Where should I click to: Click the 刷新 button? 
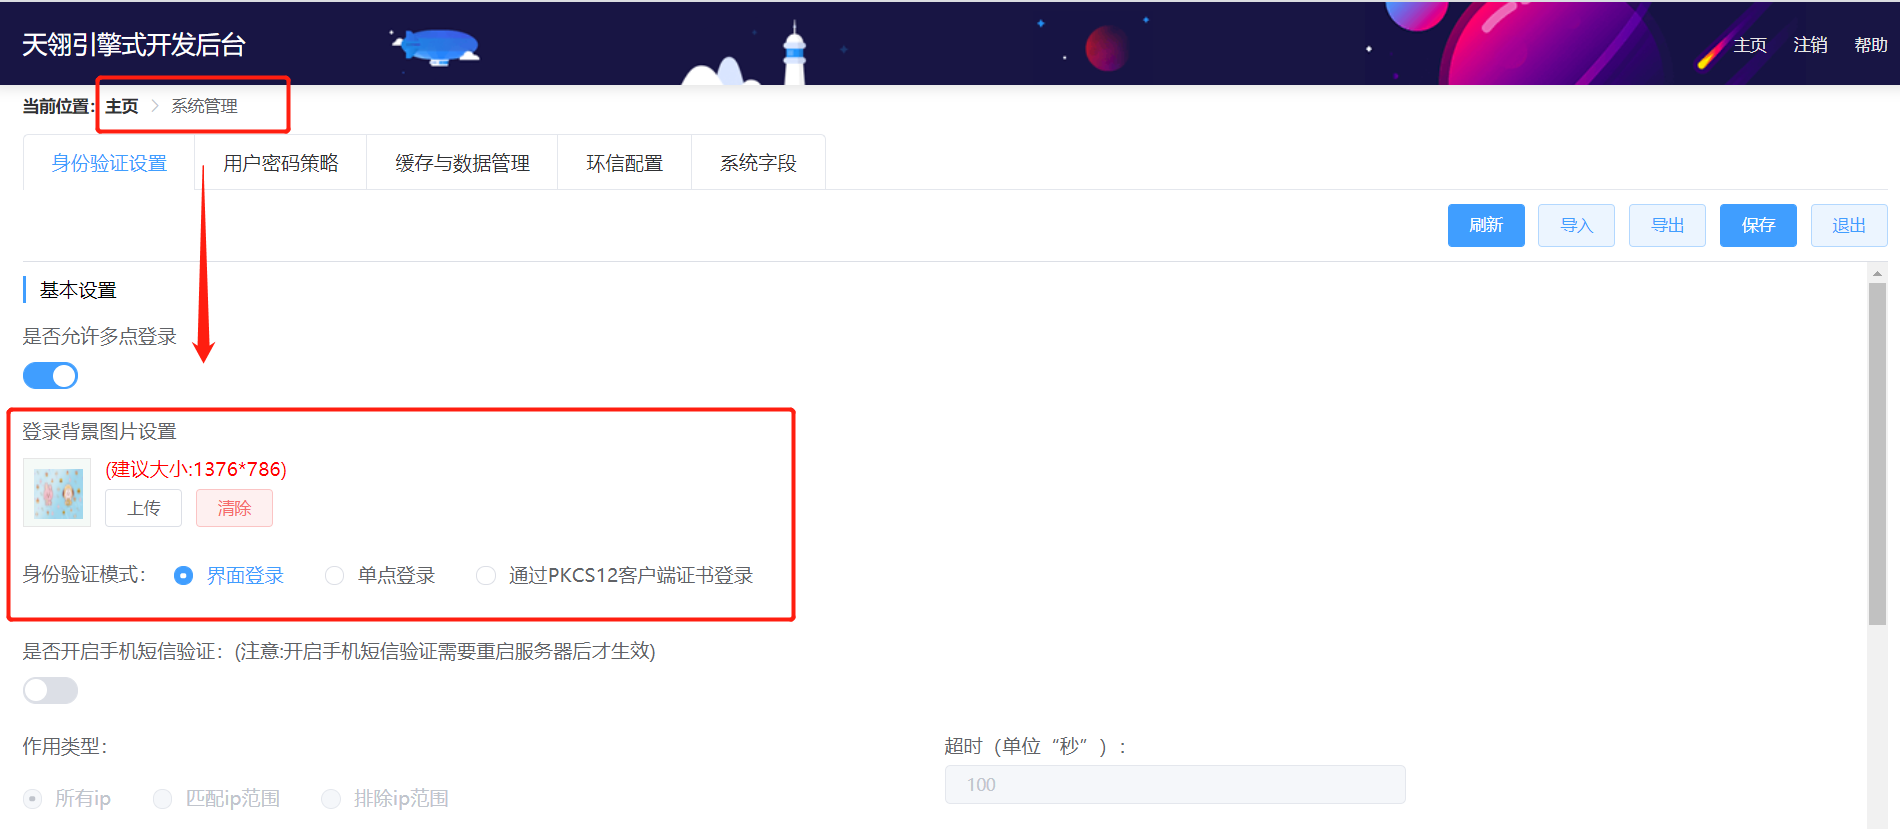click(1486, 225)
